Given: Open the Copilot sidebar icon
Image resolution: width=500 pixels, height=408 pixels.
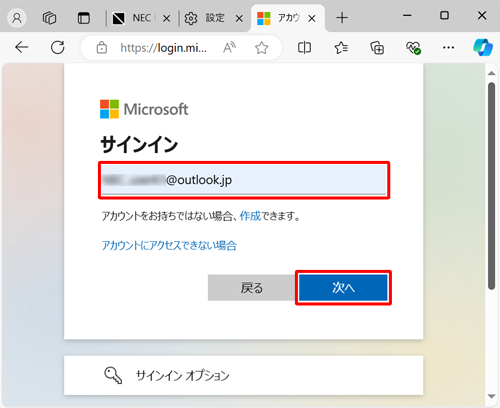Looking at the screenshot, I should [x=483, y=47].
